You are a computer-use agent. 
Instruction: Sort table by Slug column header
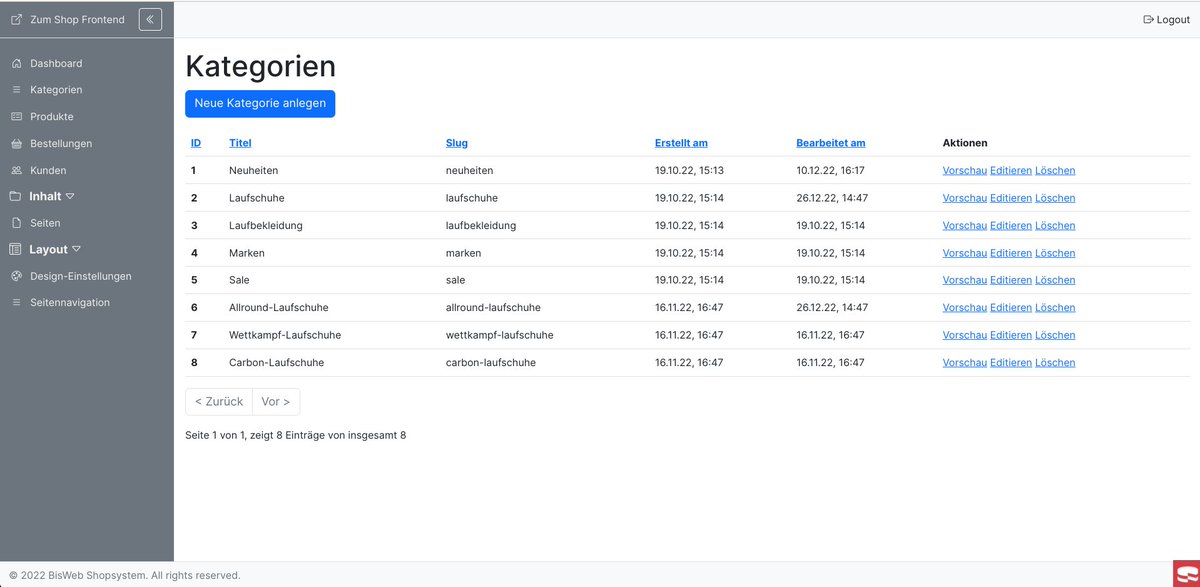coord(457,143)
